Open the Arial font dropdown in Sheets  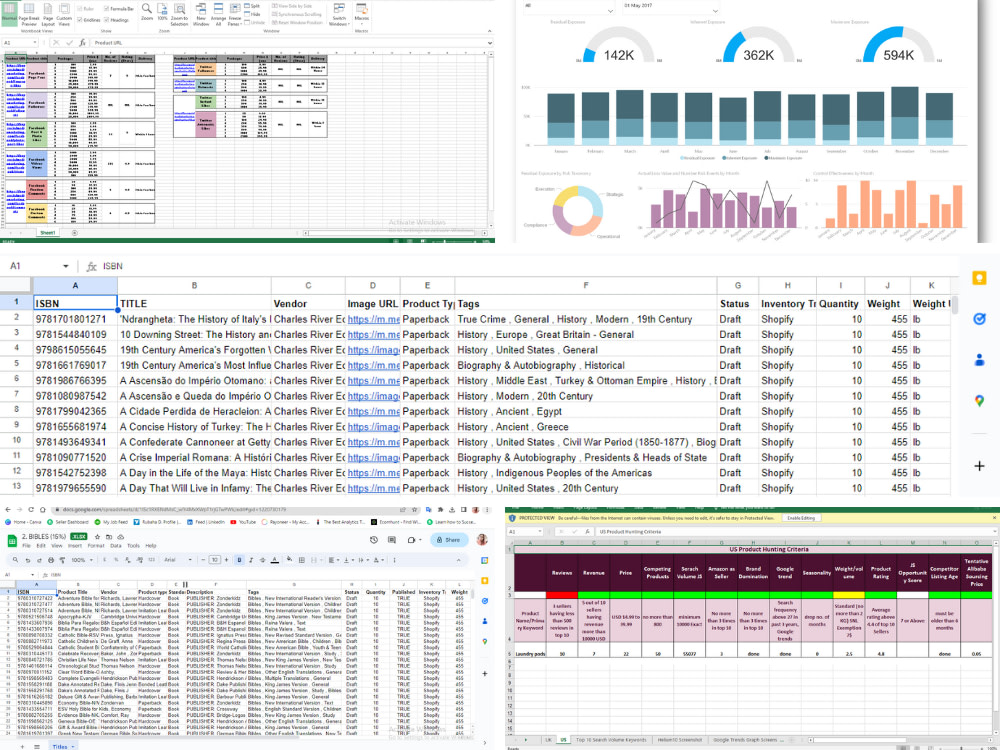point(178,560)
